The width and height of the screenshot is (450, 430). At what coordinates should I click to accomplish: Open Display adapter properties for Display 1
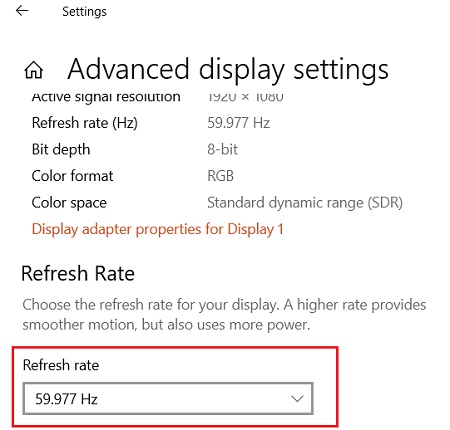tap(157, 229)
